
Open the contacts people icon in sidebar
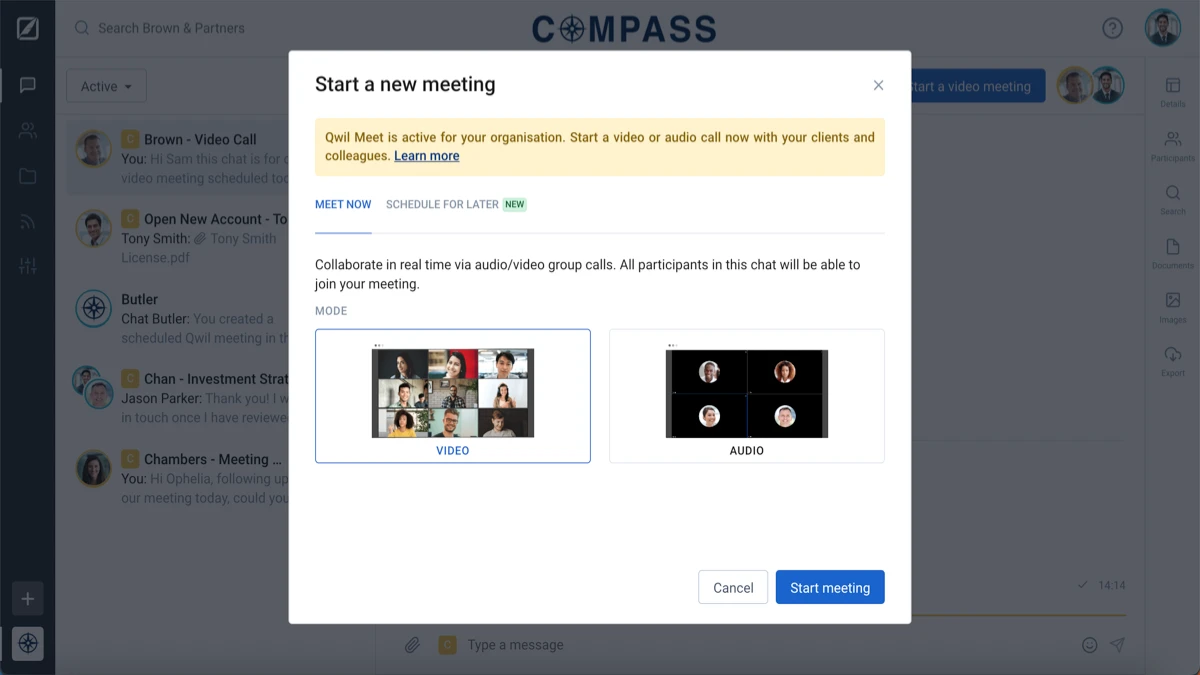tap(28, 131)
